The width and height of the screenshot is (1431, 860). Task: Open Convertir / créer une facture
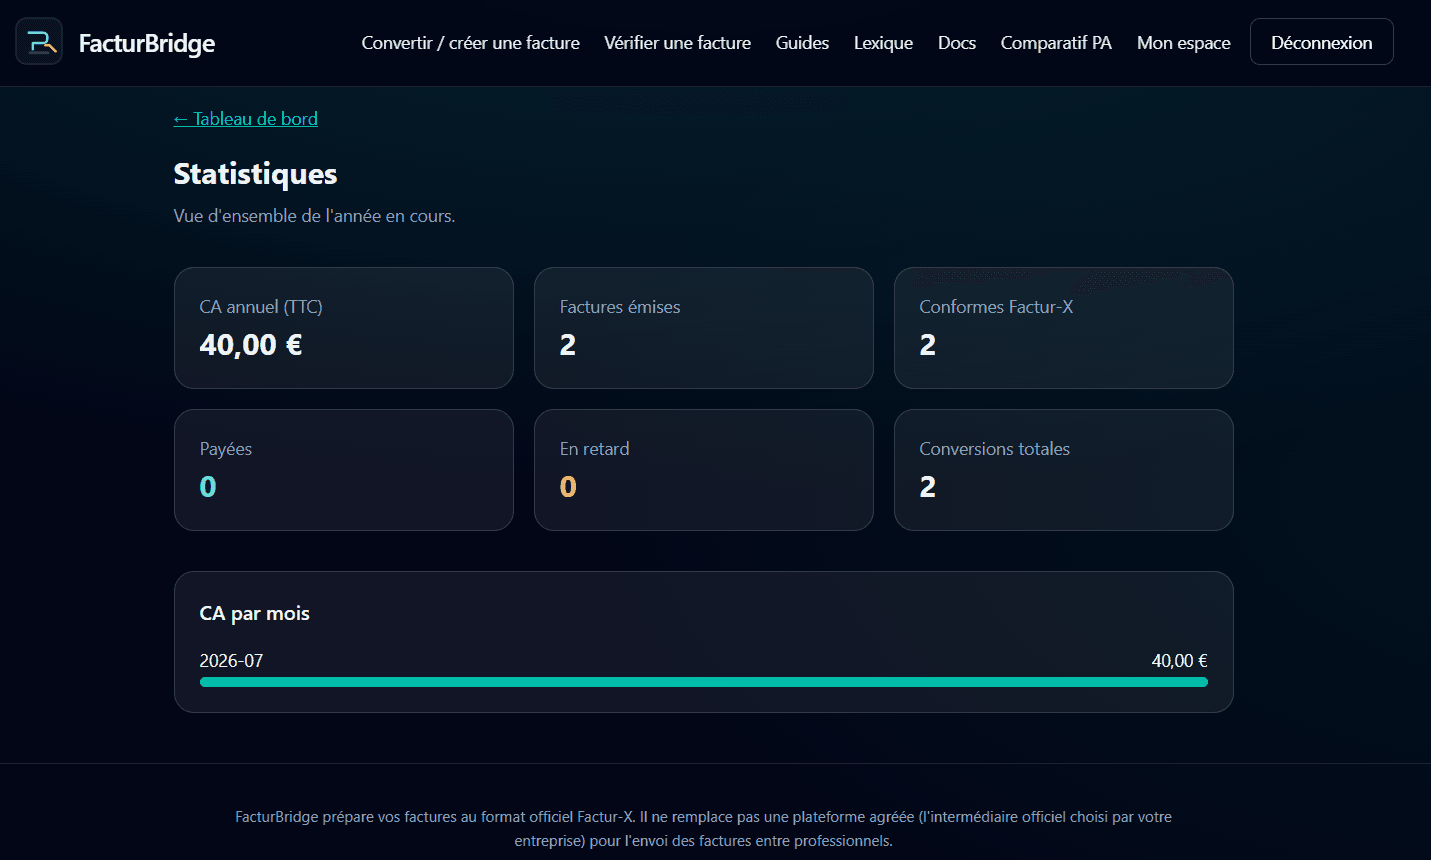pyautogui.click(x=471, y=43)
